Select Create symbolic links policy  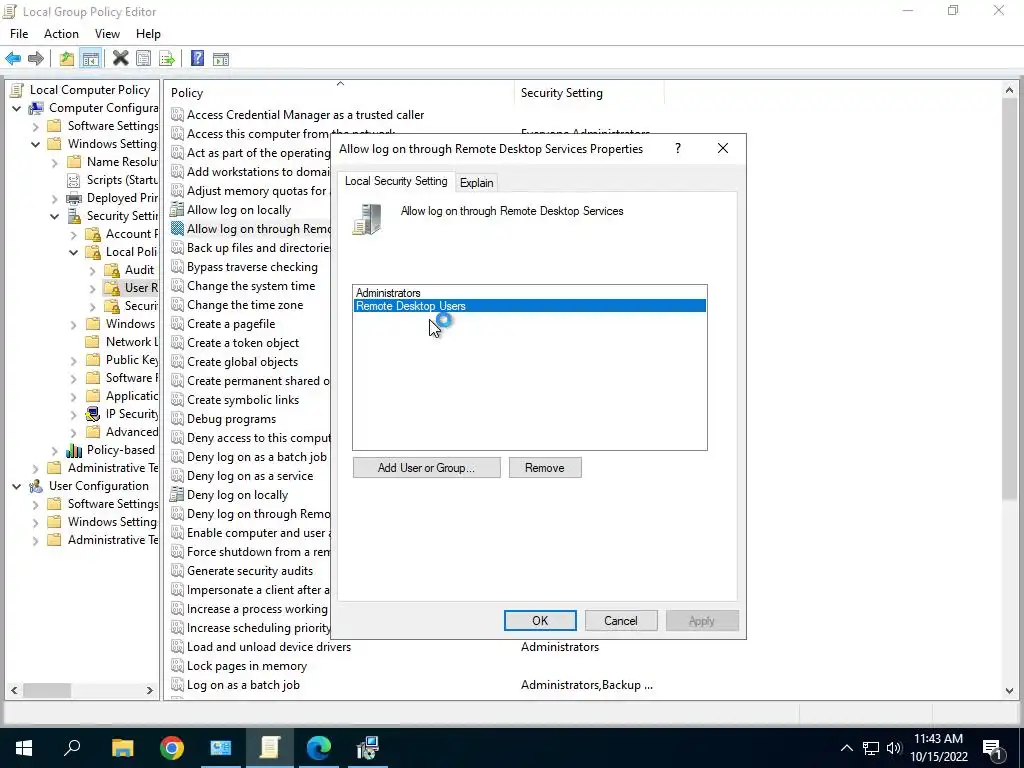click(242, 400)
